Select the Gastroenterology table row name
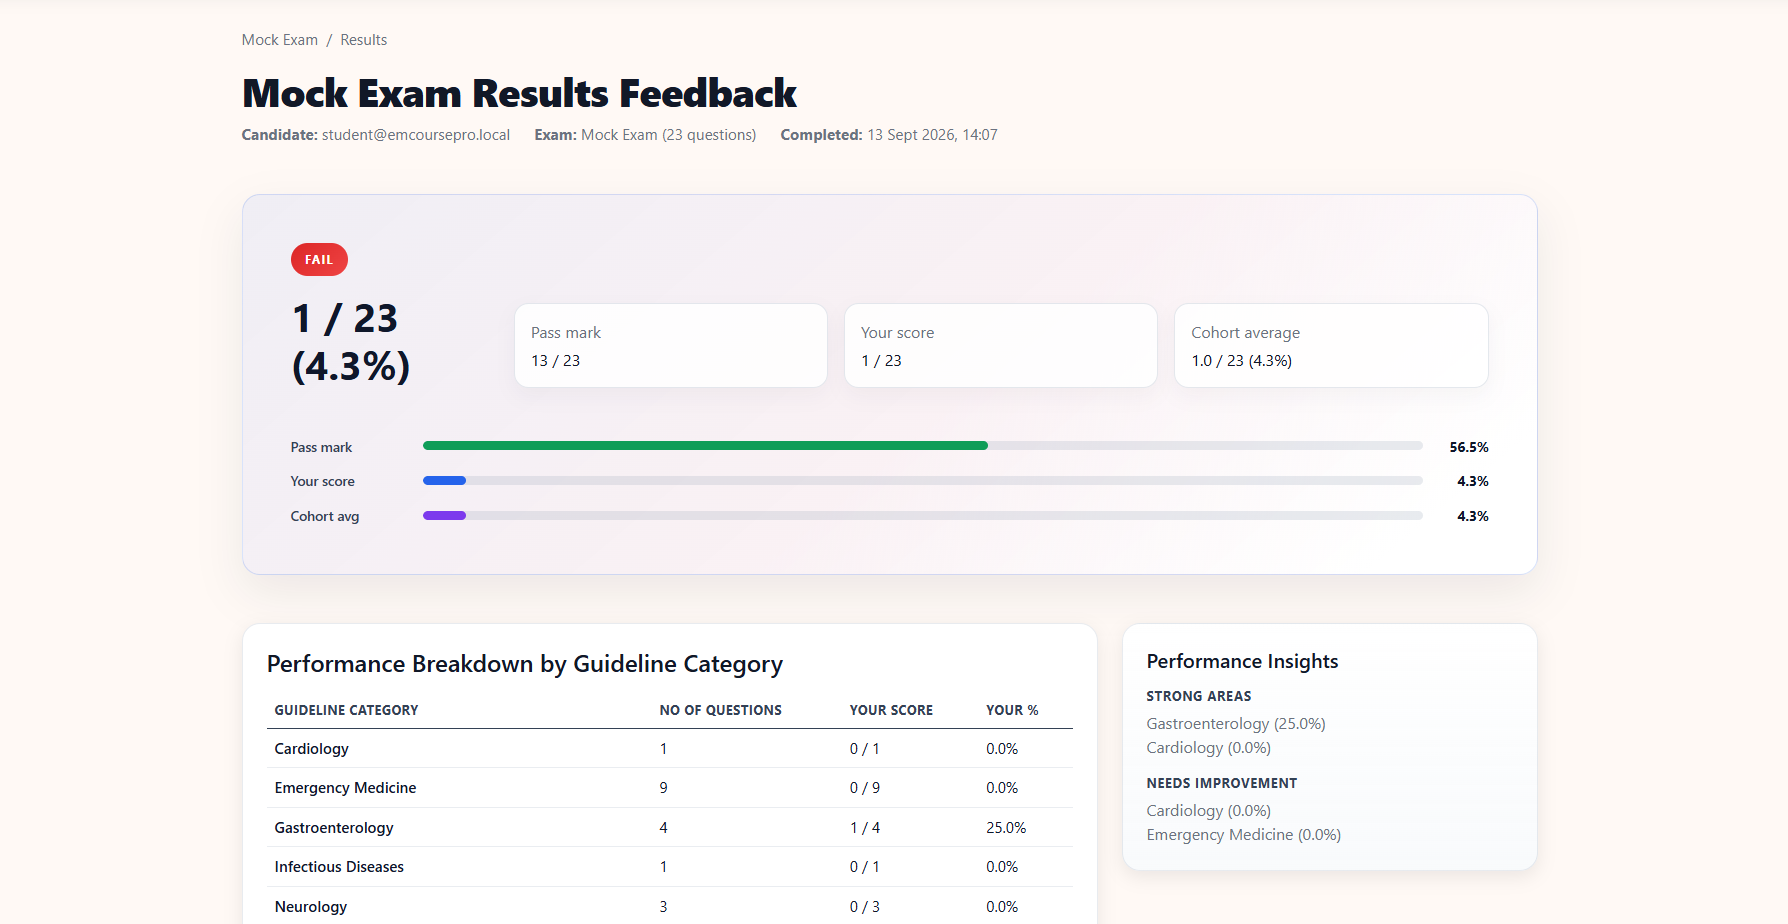This screenshot has height=924, width=1788. 334,828
